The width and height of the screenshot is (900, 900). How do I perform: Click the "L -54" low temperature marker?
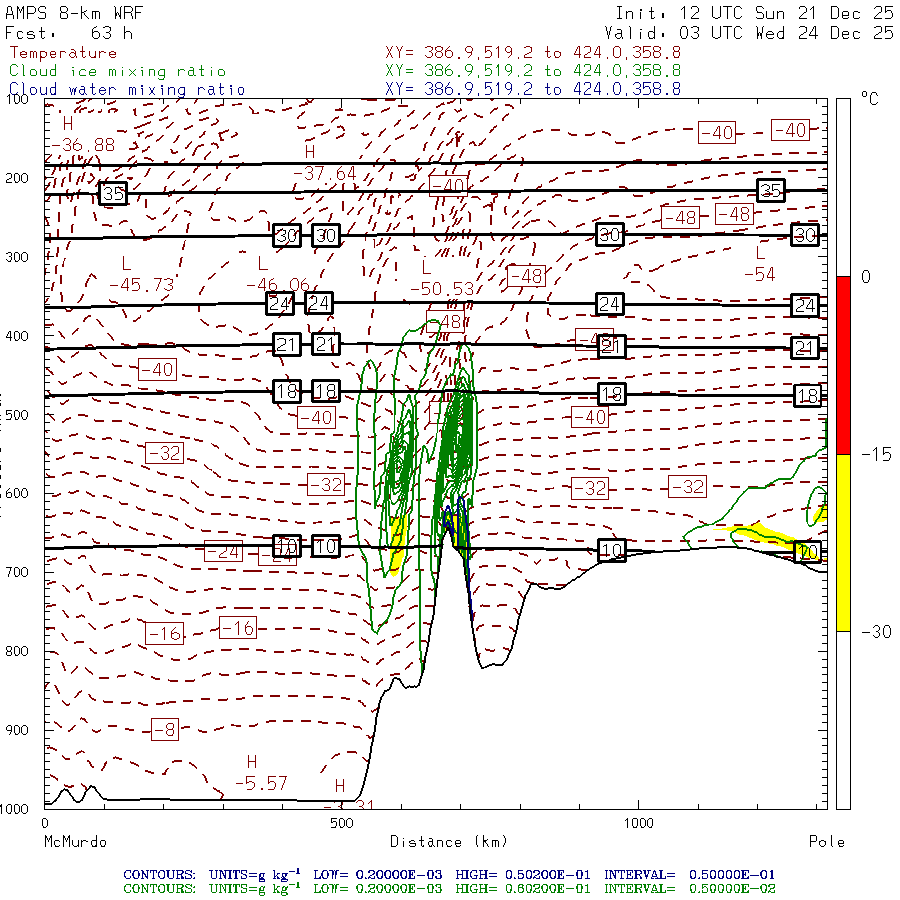[x=760, y=264]
